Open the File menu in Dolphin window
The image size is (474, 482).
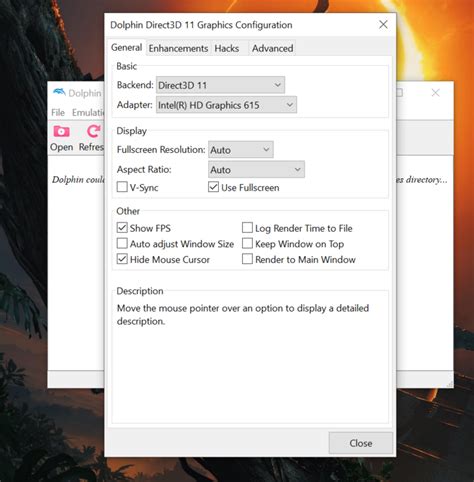[58, 113]
